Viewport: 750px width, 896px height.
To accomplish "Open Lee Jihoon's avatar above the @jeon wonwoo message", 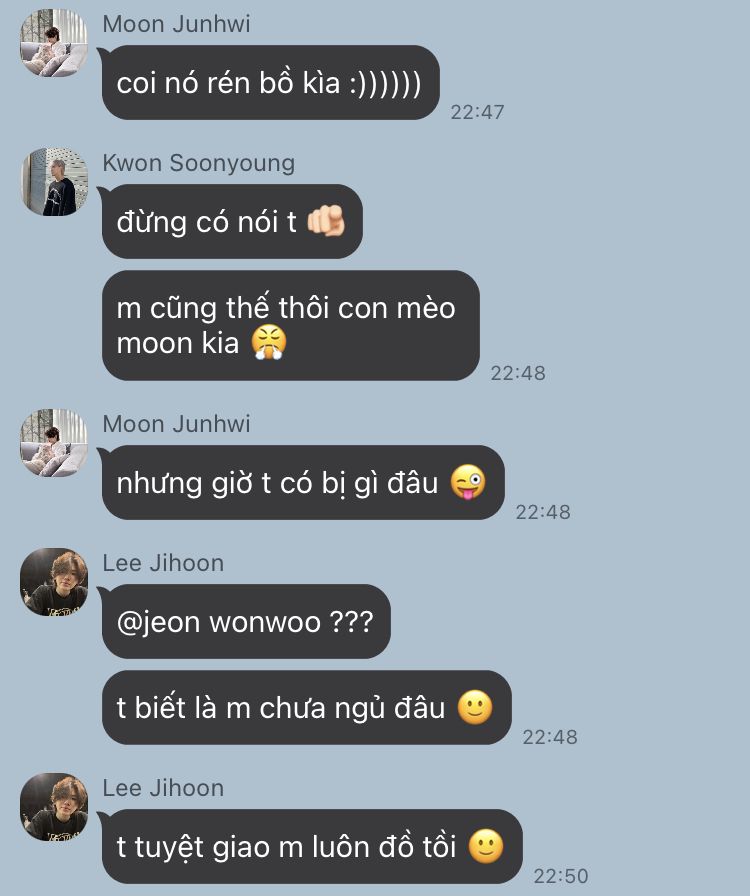I will click(x=54, y=582).
